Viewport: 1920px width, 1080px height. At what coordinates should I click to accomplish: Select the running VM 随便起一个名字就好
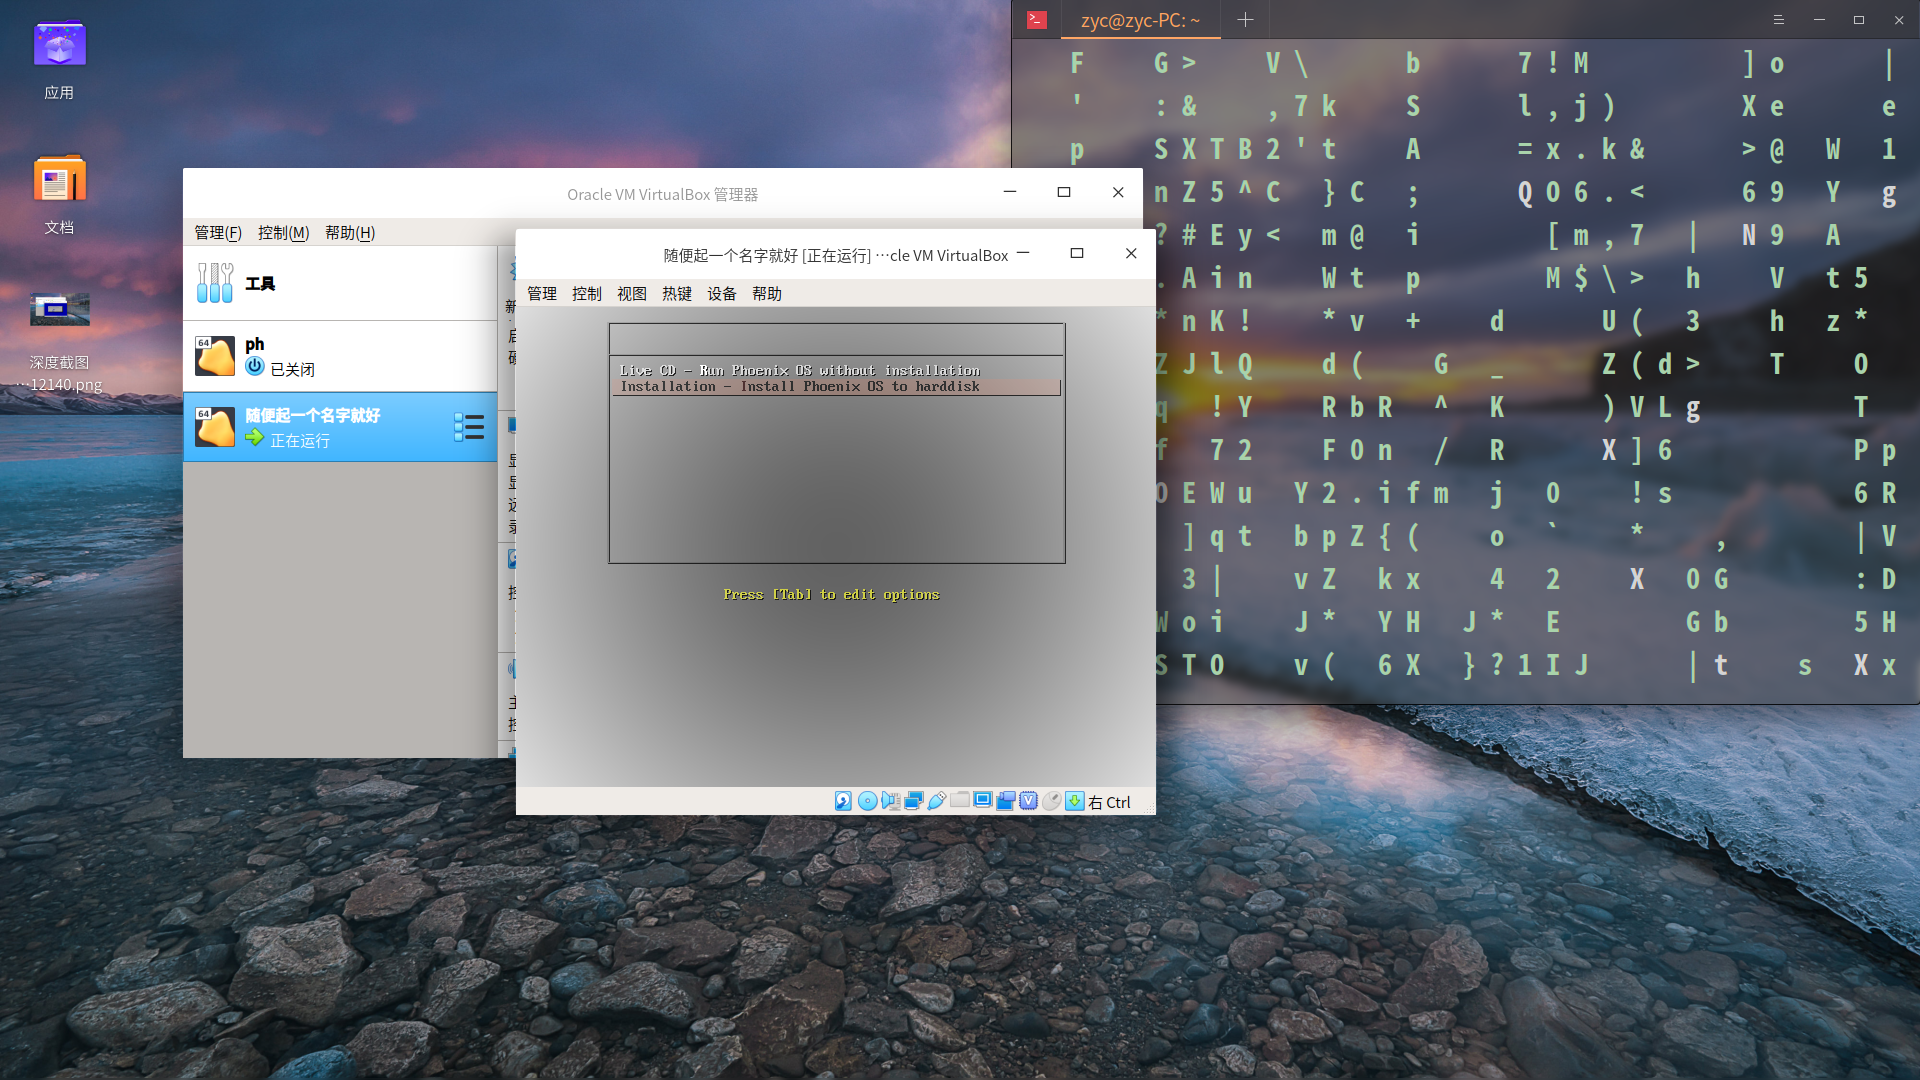click(x=340, y=427)
